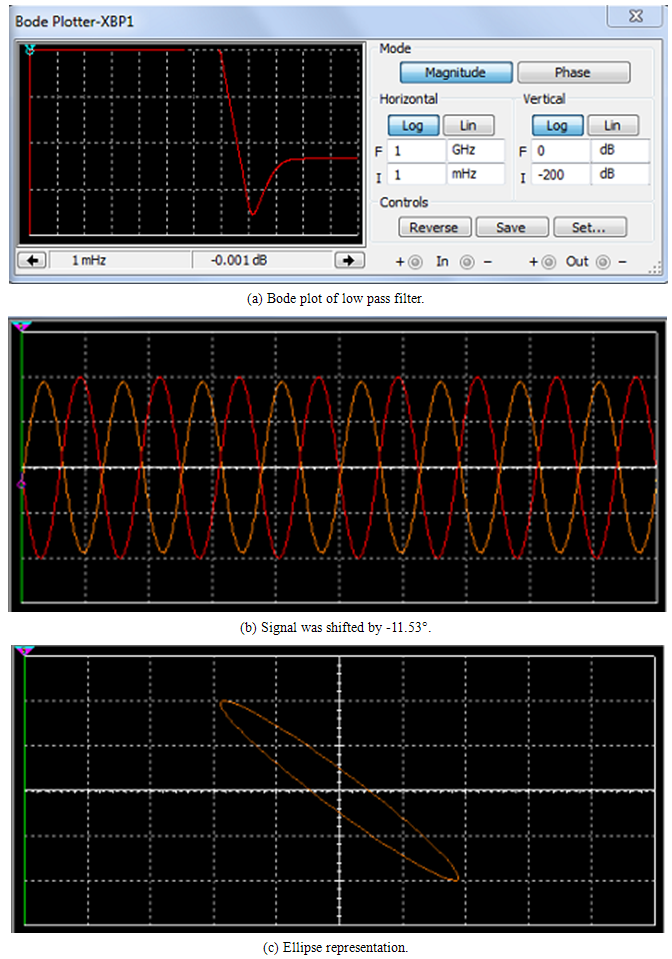The width and height of the screenshot is (672, 959).
Task: Open the GHz horizontal final unit field
Action: click(475, 151)
